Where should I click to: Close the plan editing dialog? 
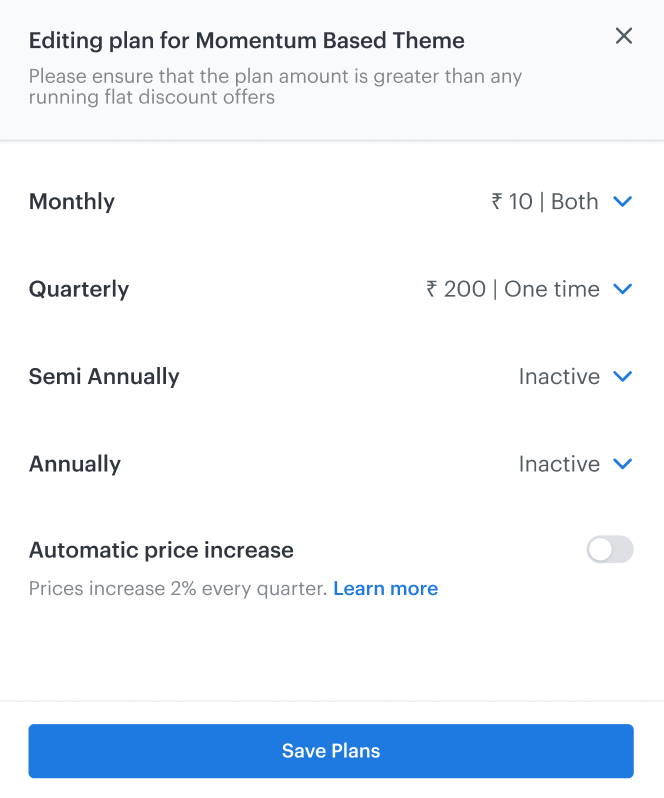pyautogui.click(x=624, y=36)
